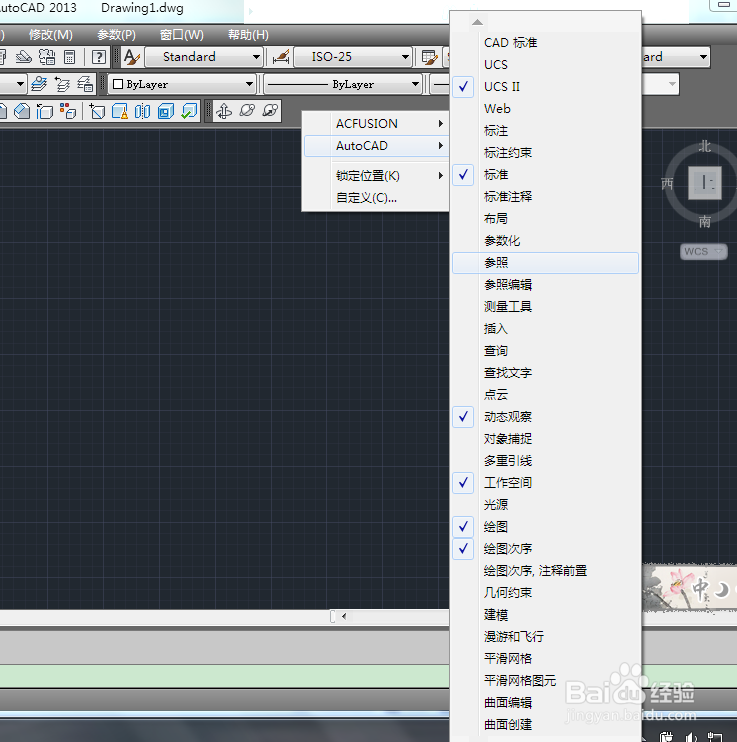Launch the QuickCalc calculator icon
Image resolution: width=737 pixels, height=742 pixels.
click(x=70, y=57)
